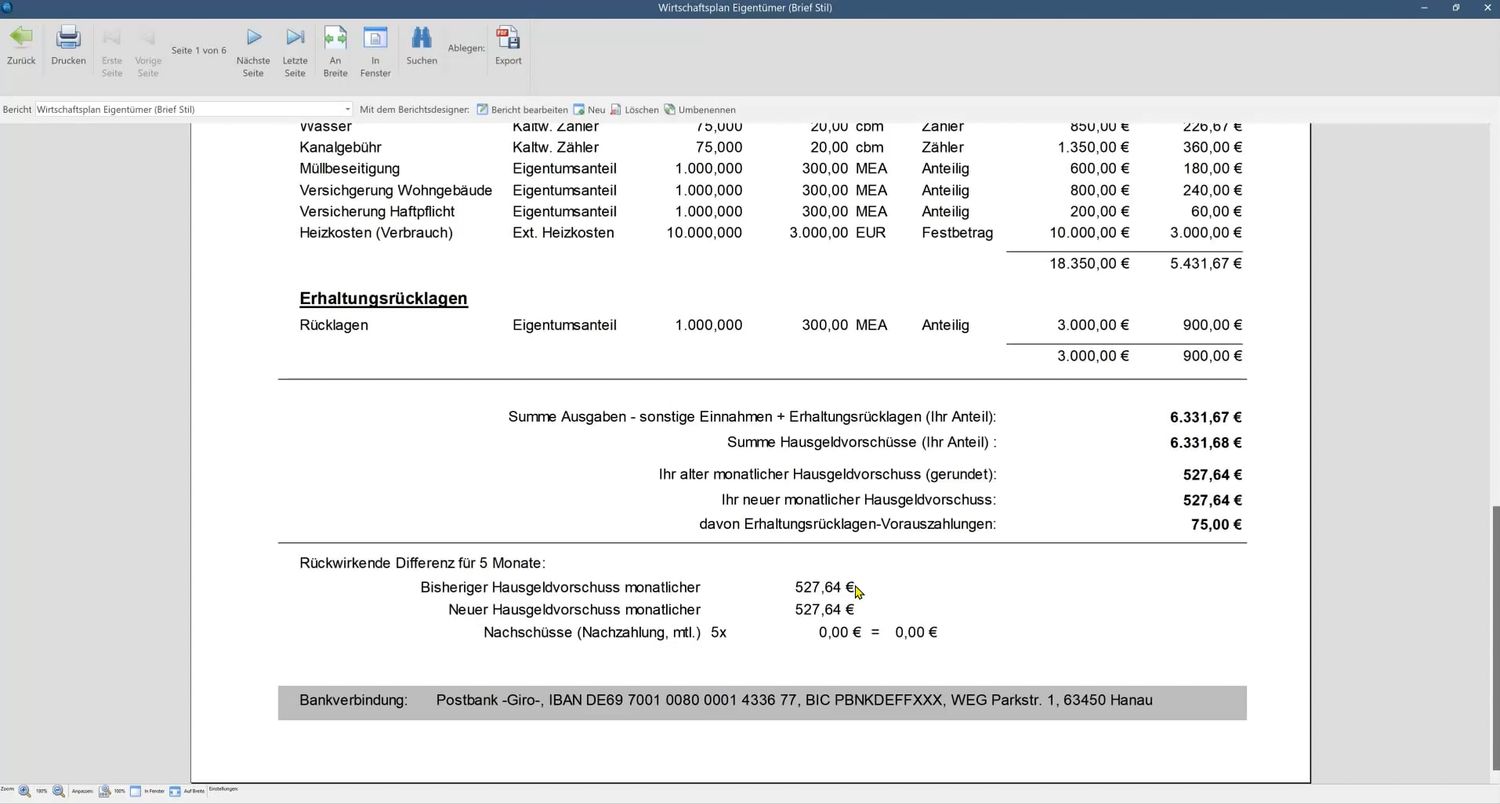
Task: Click the Kanalgebühr row label
Action: coord(340,148)
